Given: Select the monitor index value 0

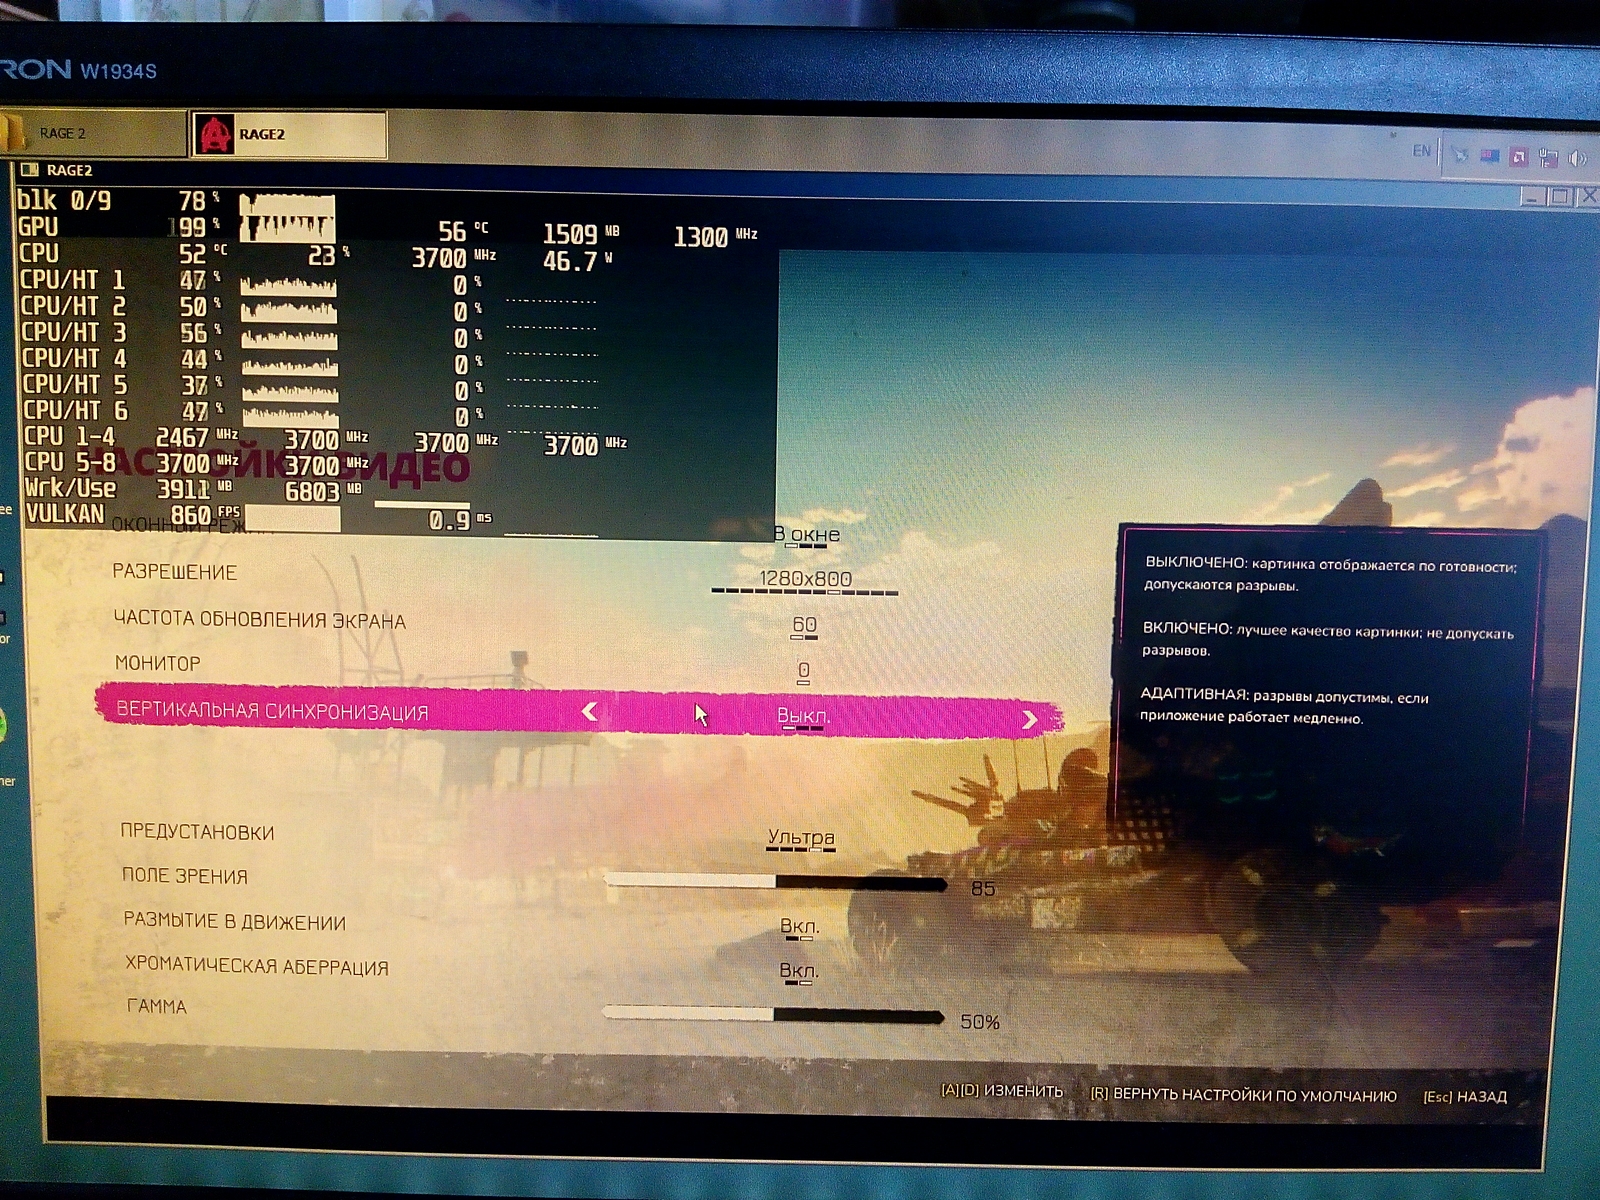Looking at the screenshot, I should (x=804, y=670).
